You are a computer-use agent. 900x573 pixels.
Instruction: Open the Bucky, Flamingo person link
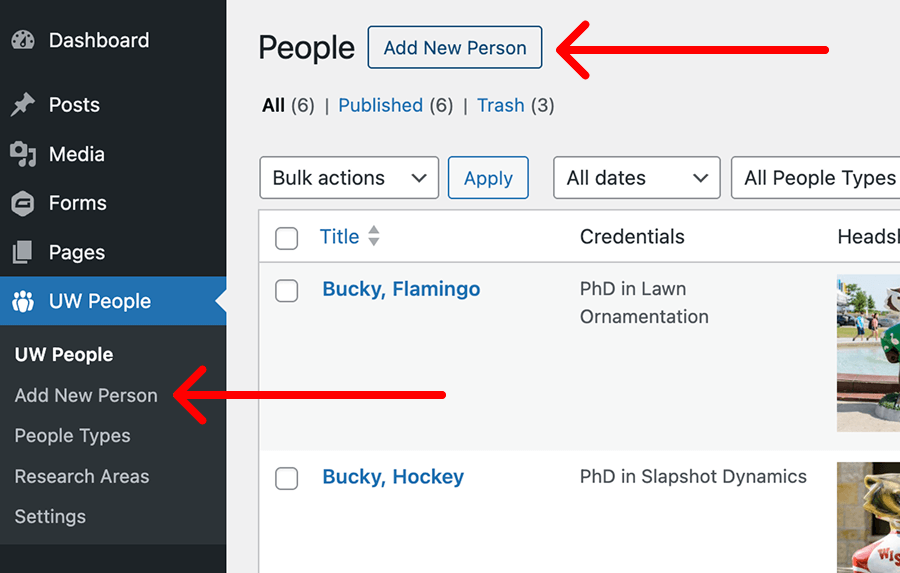[401, 289]
